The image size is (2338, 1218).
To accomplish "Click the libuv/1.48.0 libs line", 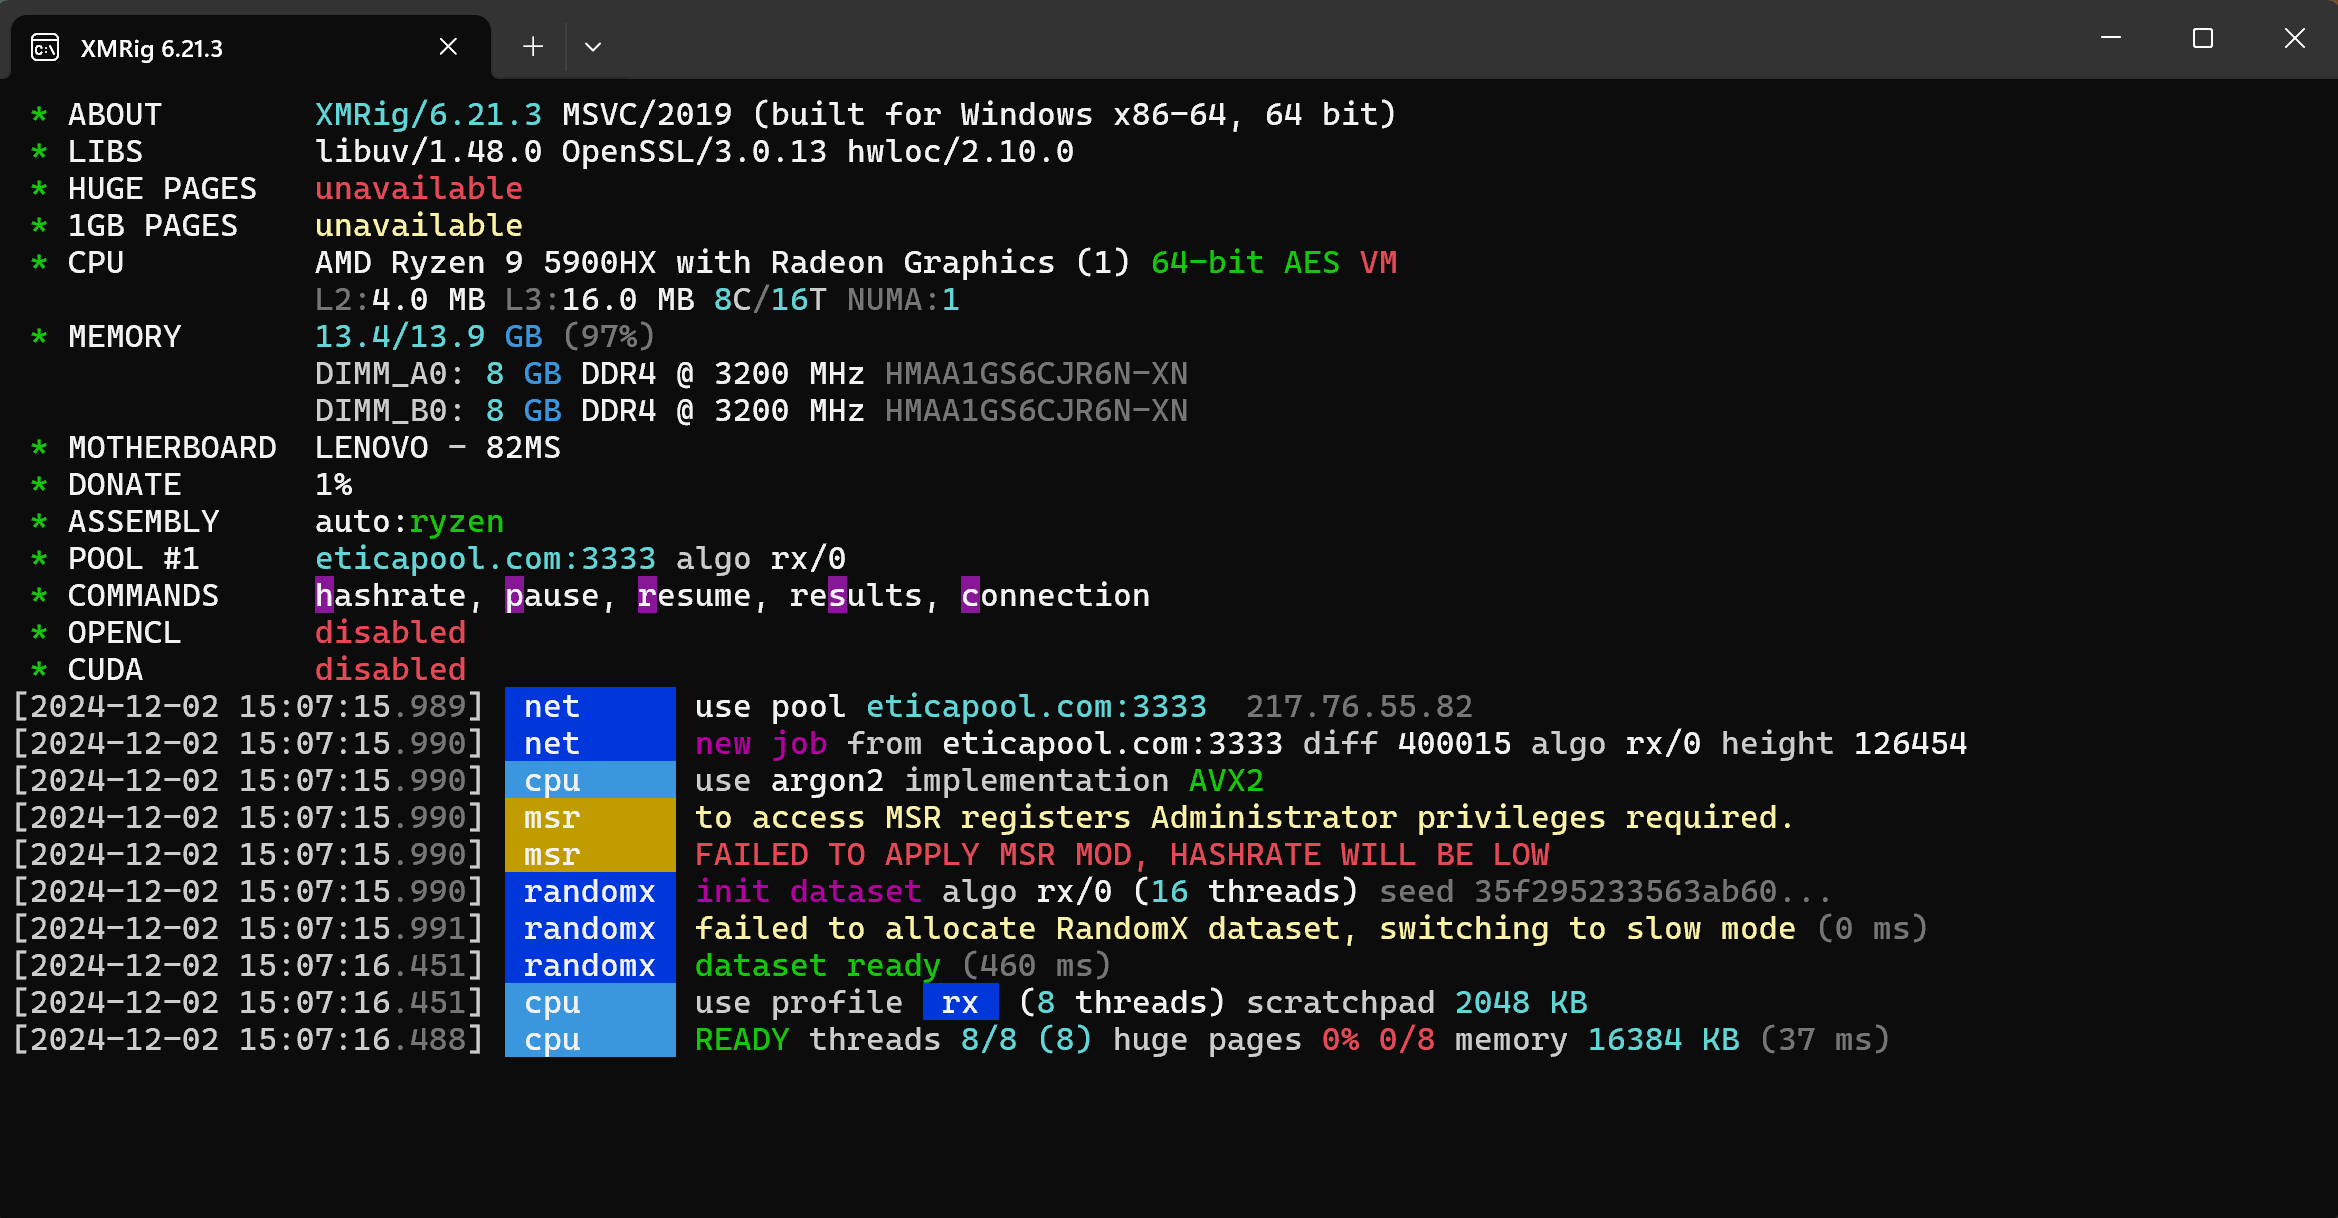I will click(x=694, y=152).
